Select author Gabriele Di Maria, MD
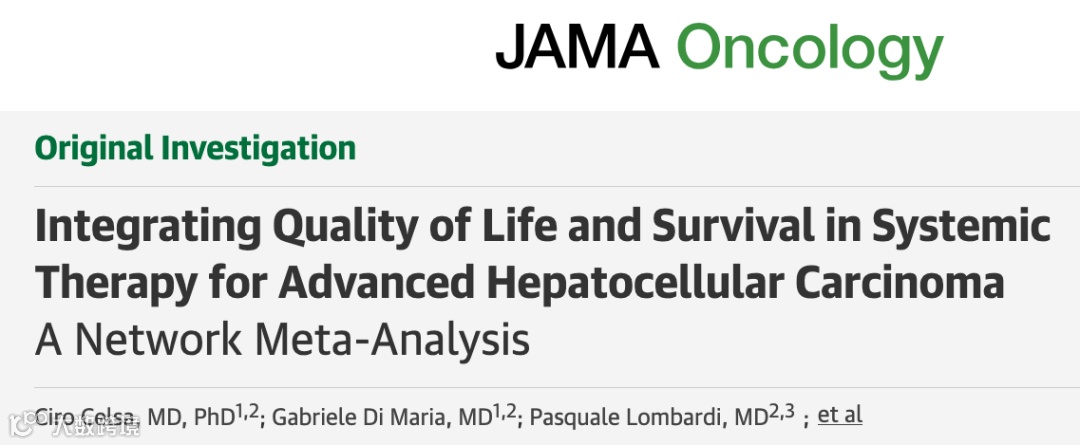The image size is (1080, 445). click(382, 417)
